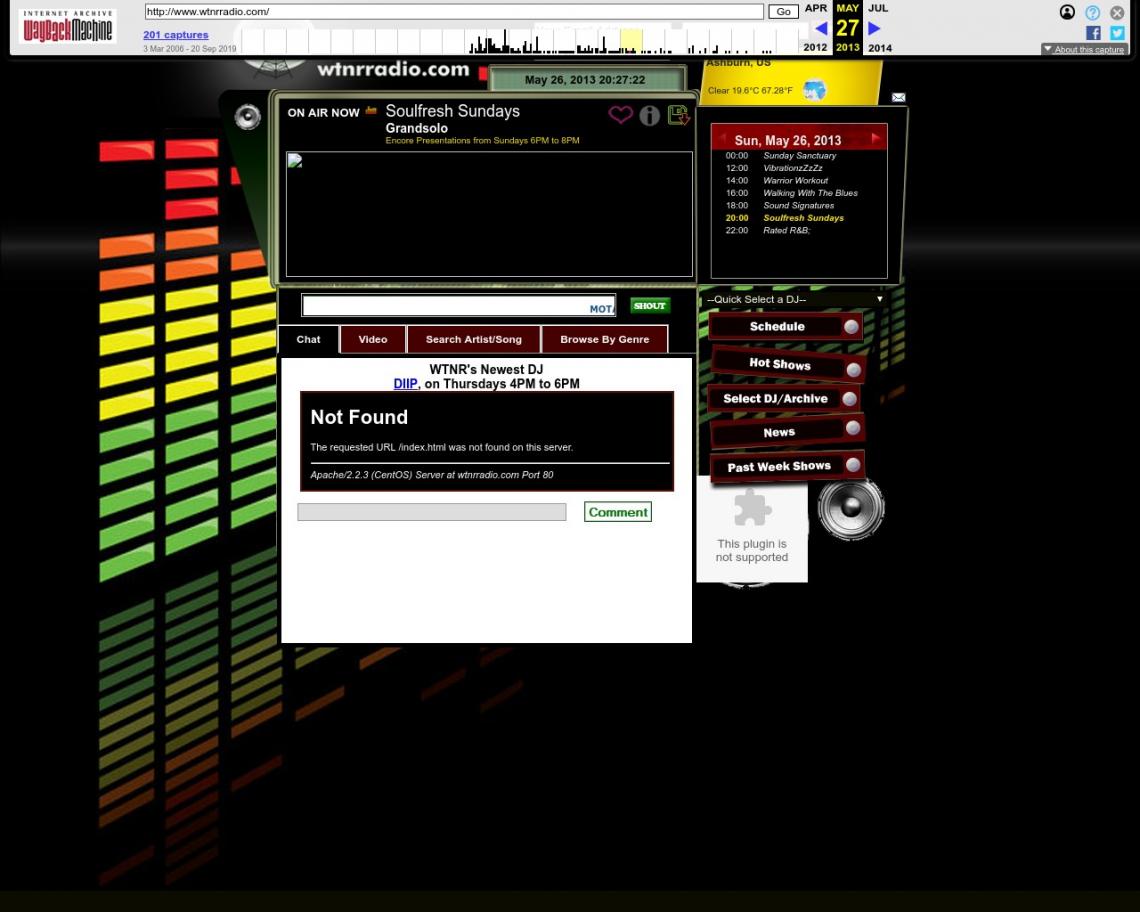Go to previous capture with left arrow
The image size is (1140, 912).
pos(821,28)
